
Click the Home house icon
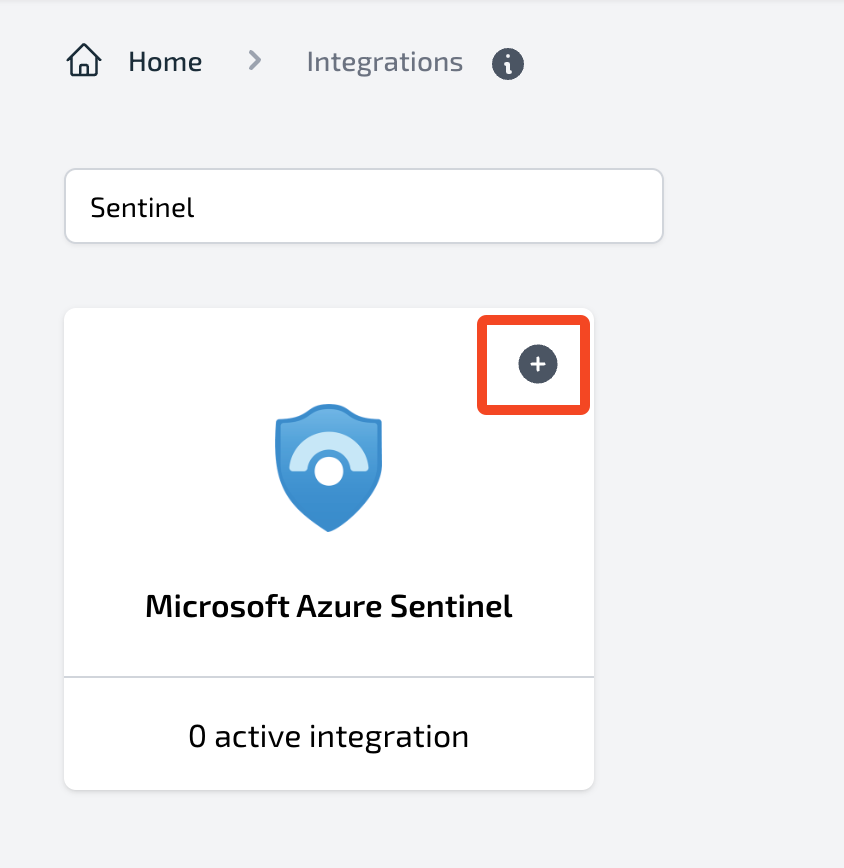click(84, 62)
